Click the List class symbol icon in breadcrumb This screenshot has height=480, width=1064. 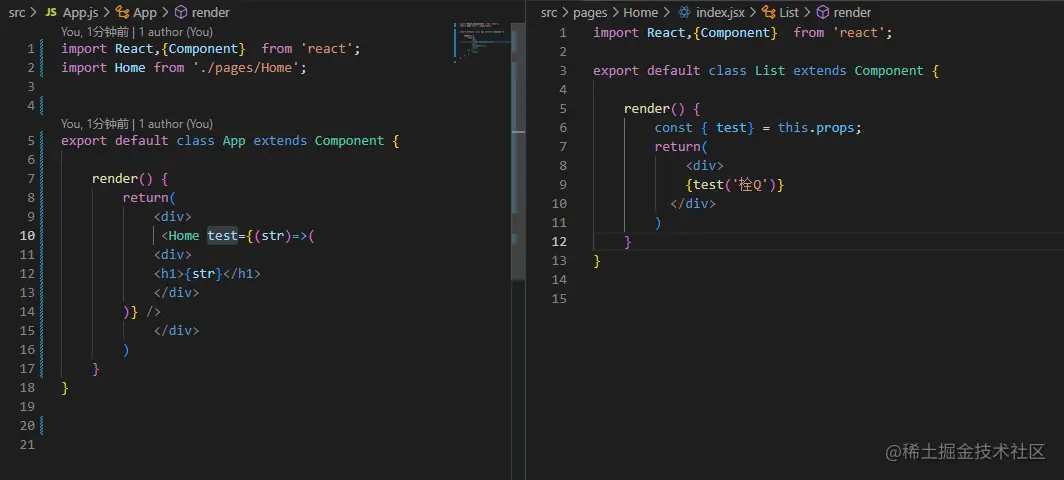[769, 12]
